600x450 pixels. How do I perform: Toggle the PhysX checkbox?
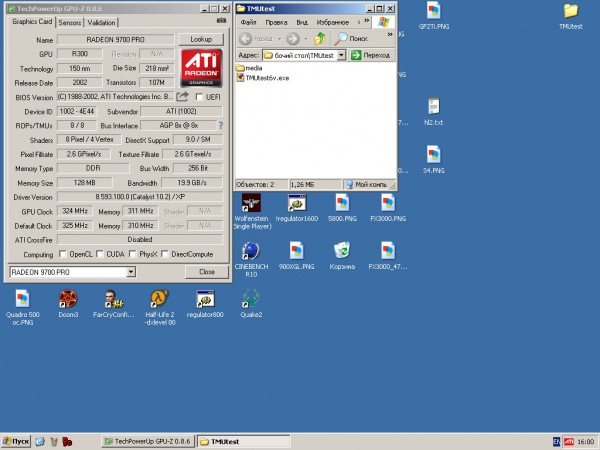pyautogui.click(x=132, y=254)
